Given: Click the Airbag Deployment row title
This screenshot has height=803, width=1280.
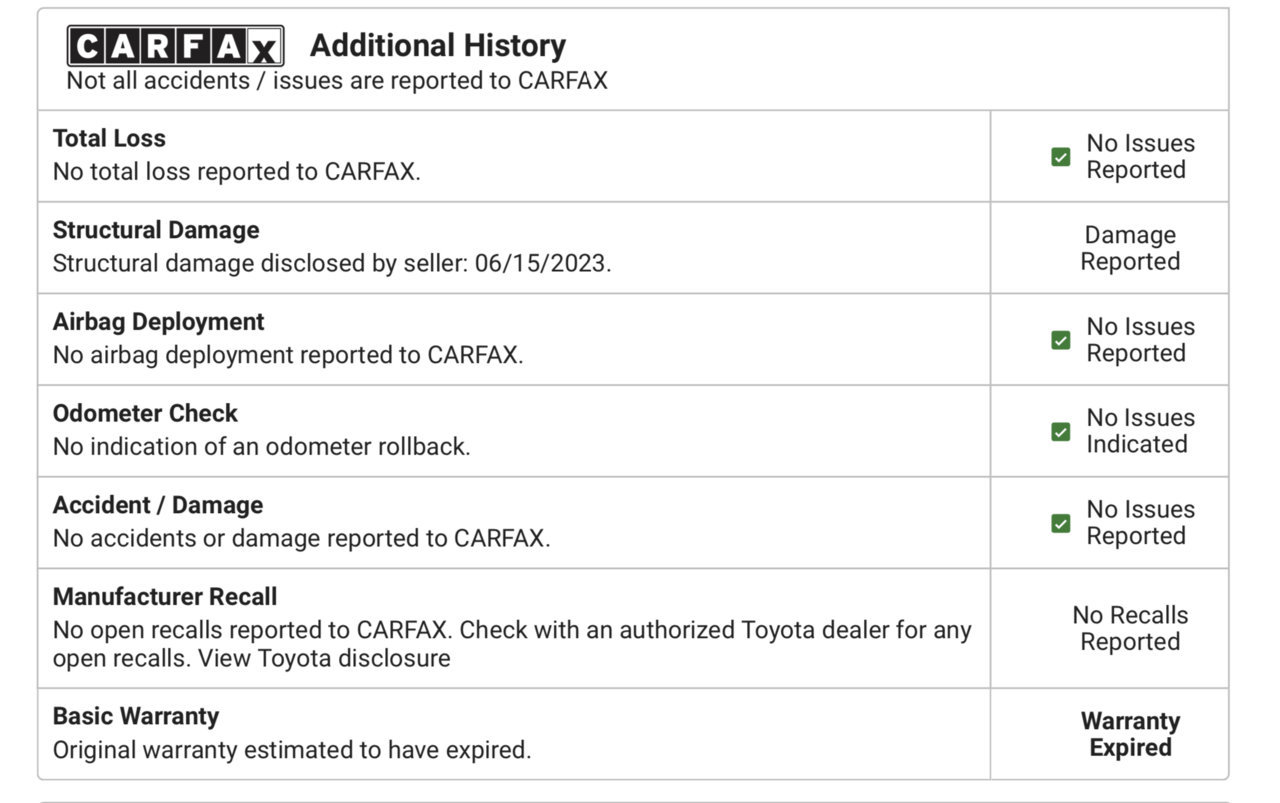Looking at the screenshot, I should [x=158, y=322].
